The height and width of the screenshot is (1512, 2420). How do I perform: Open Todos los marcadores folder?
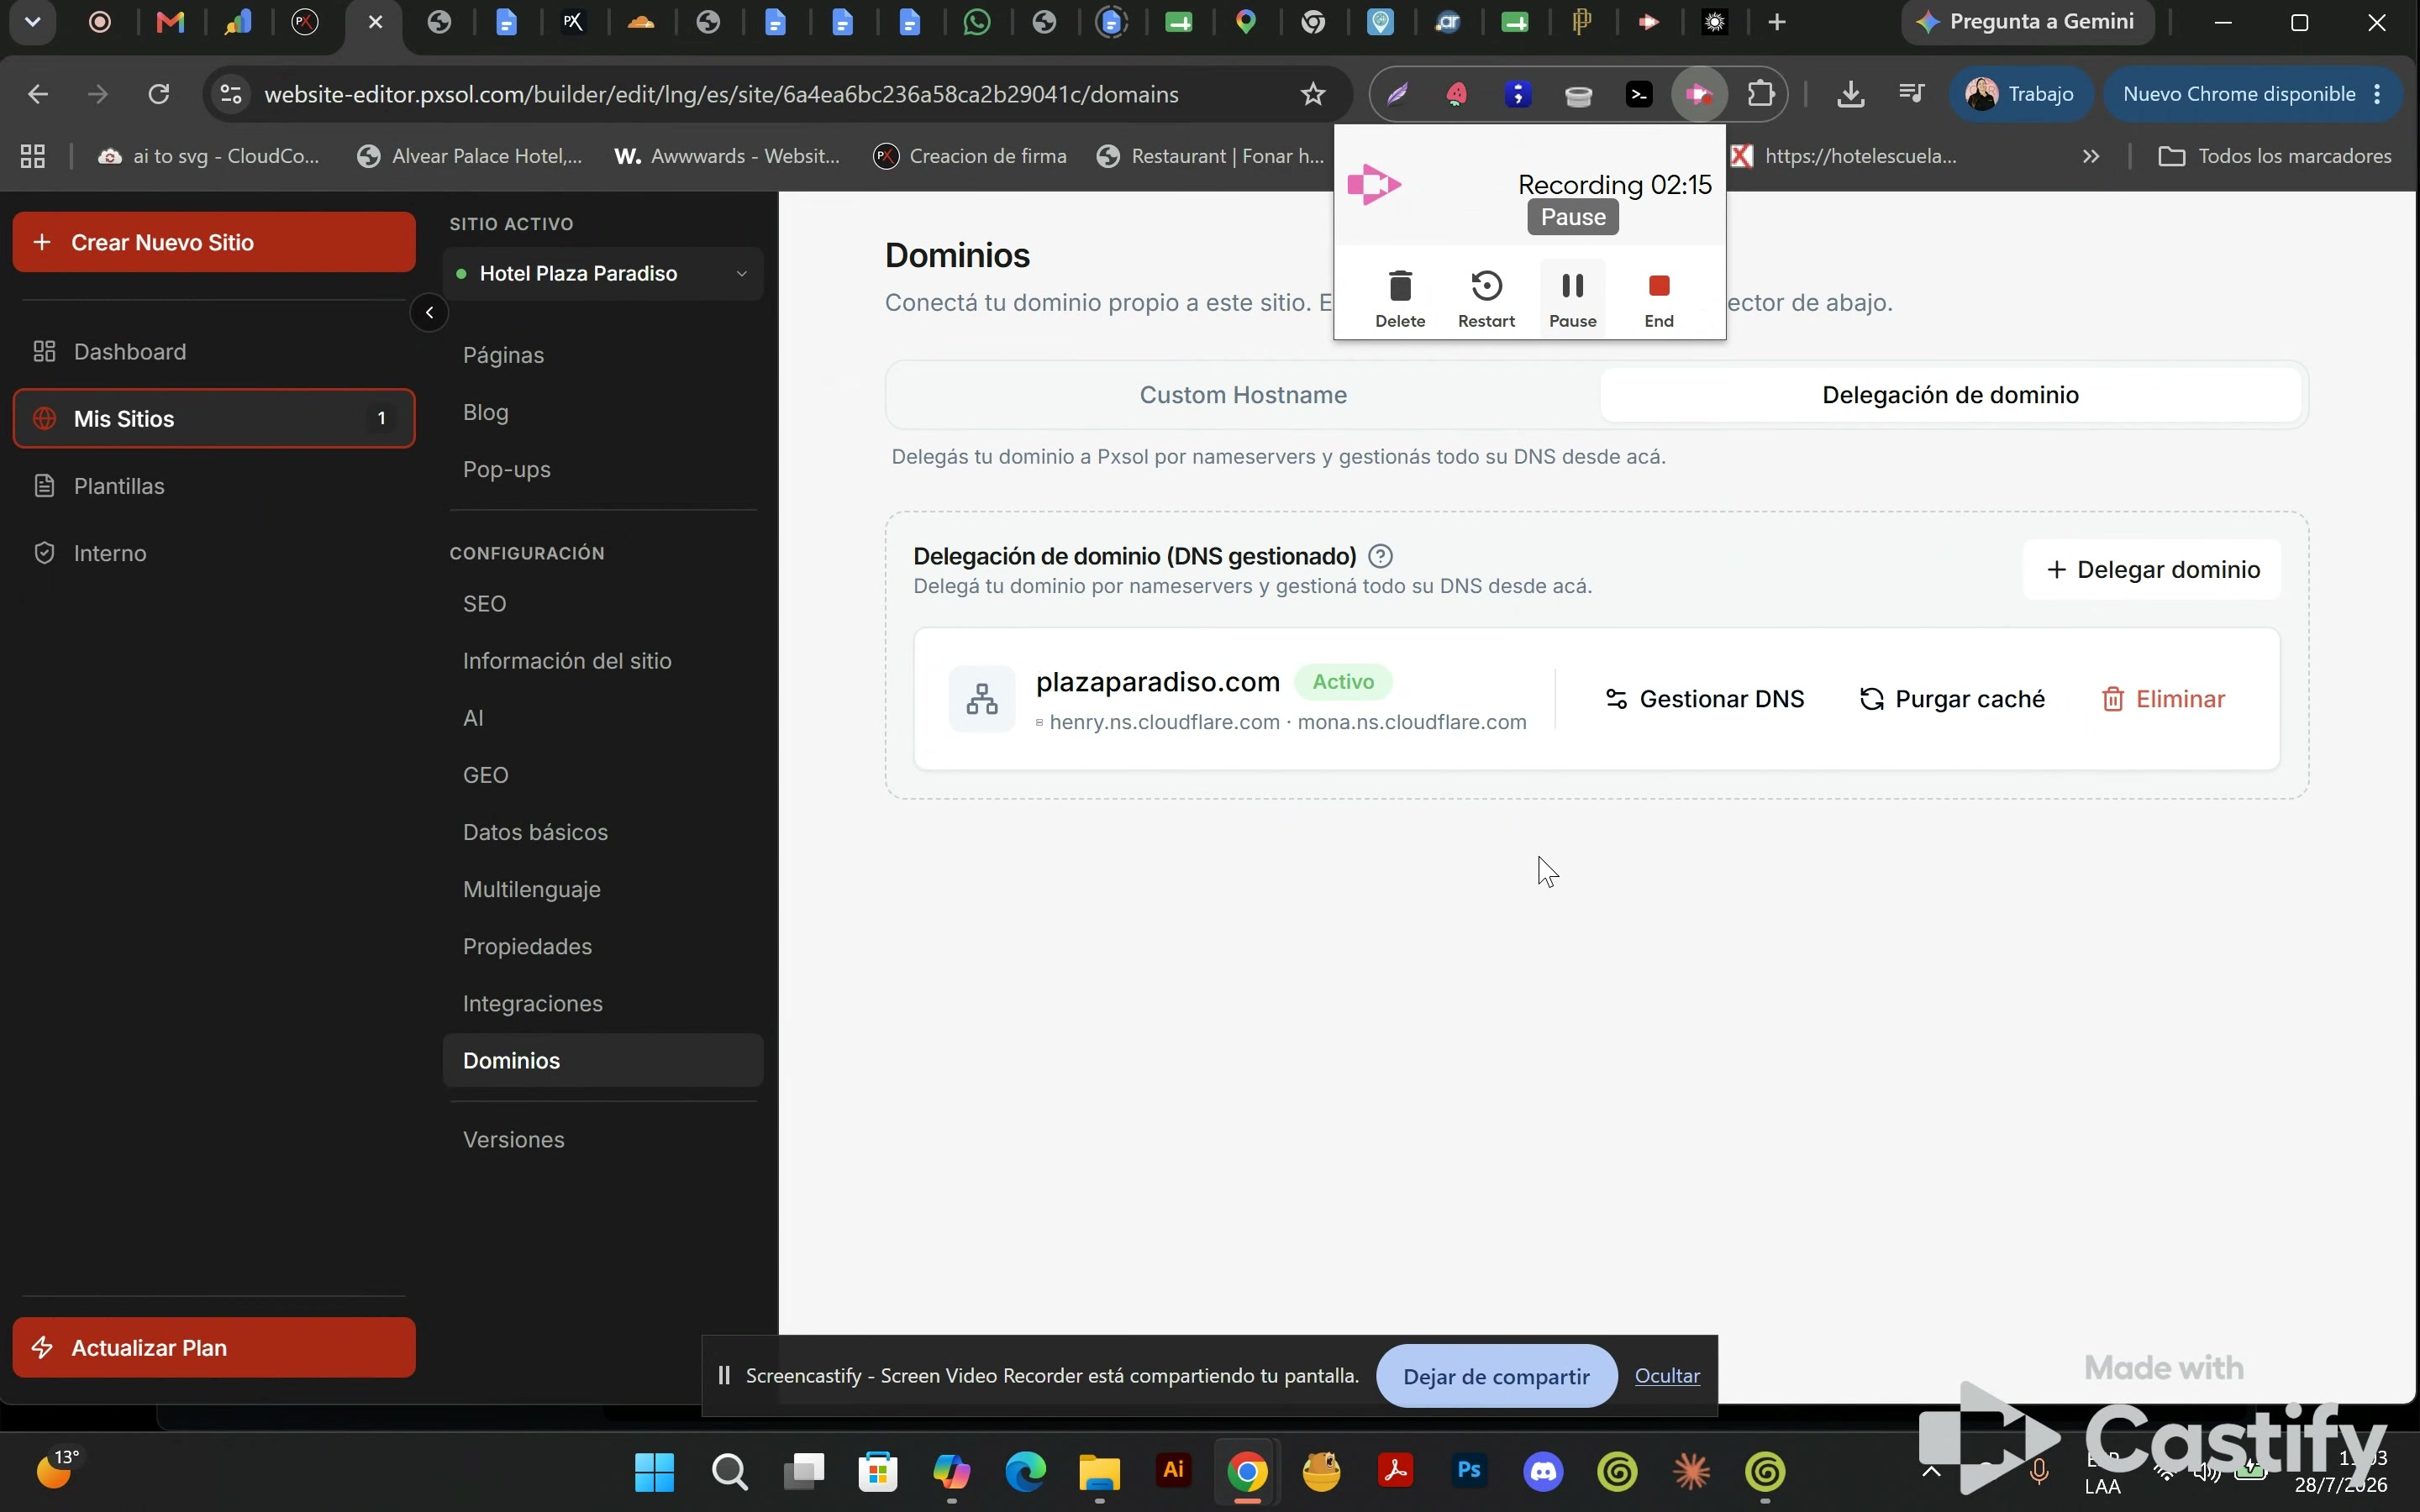(x=2275, y=156)
